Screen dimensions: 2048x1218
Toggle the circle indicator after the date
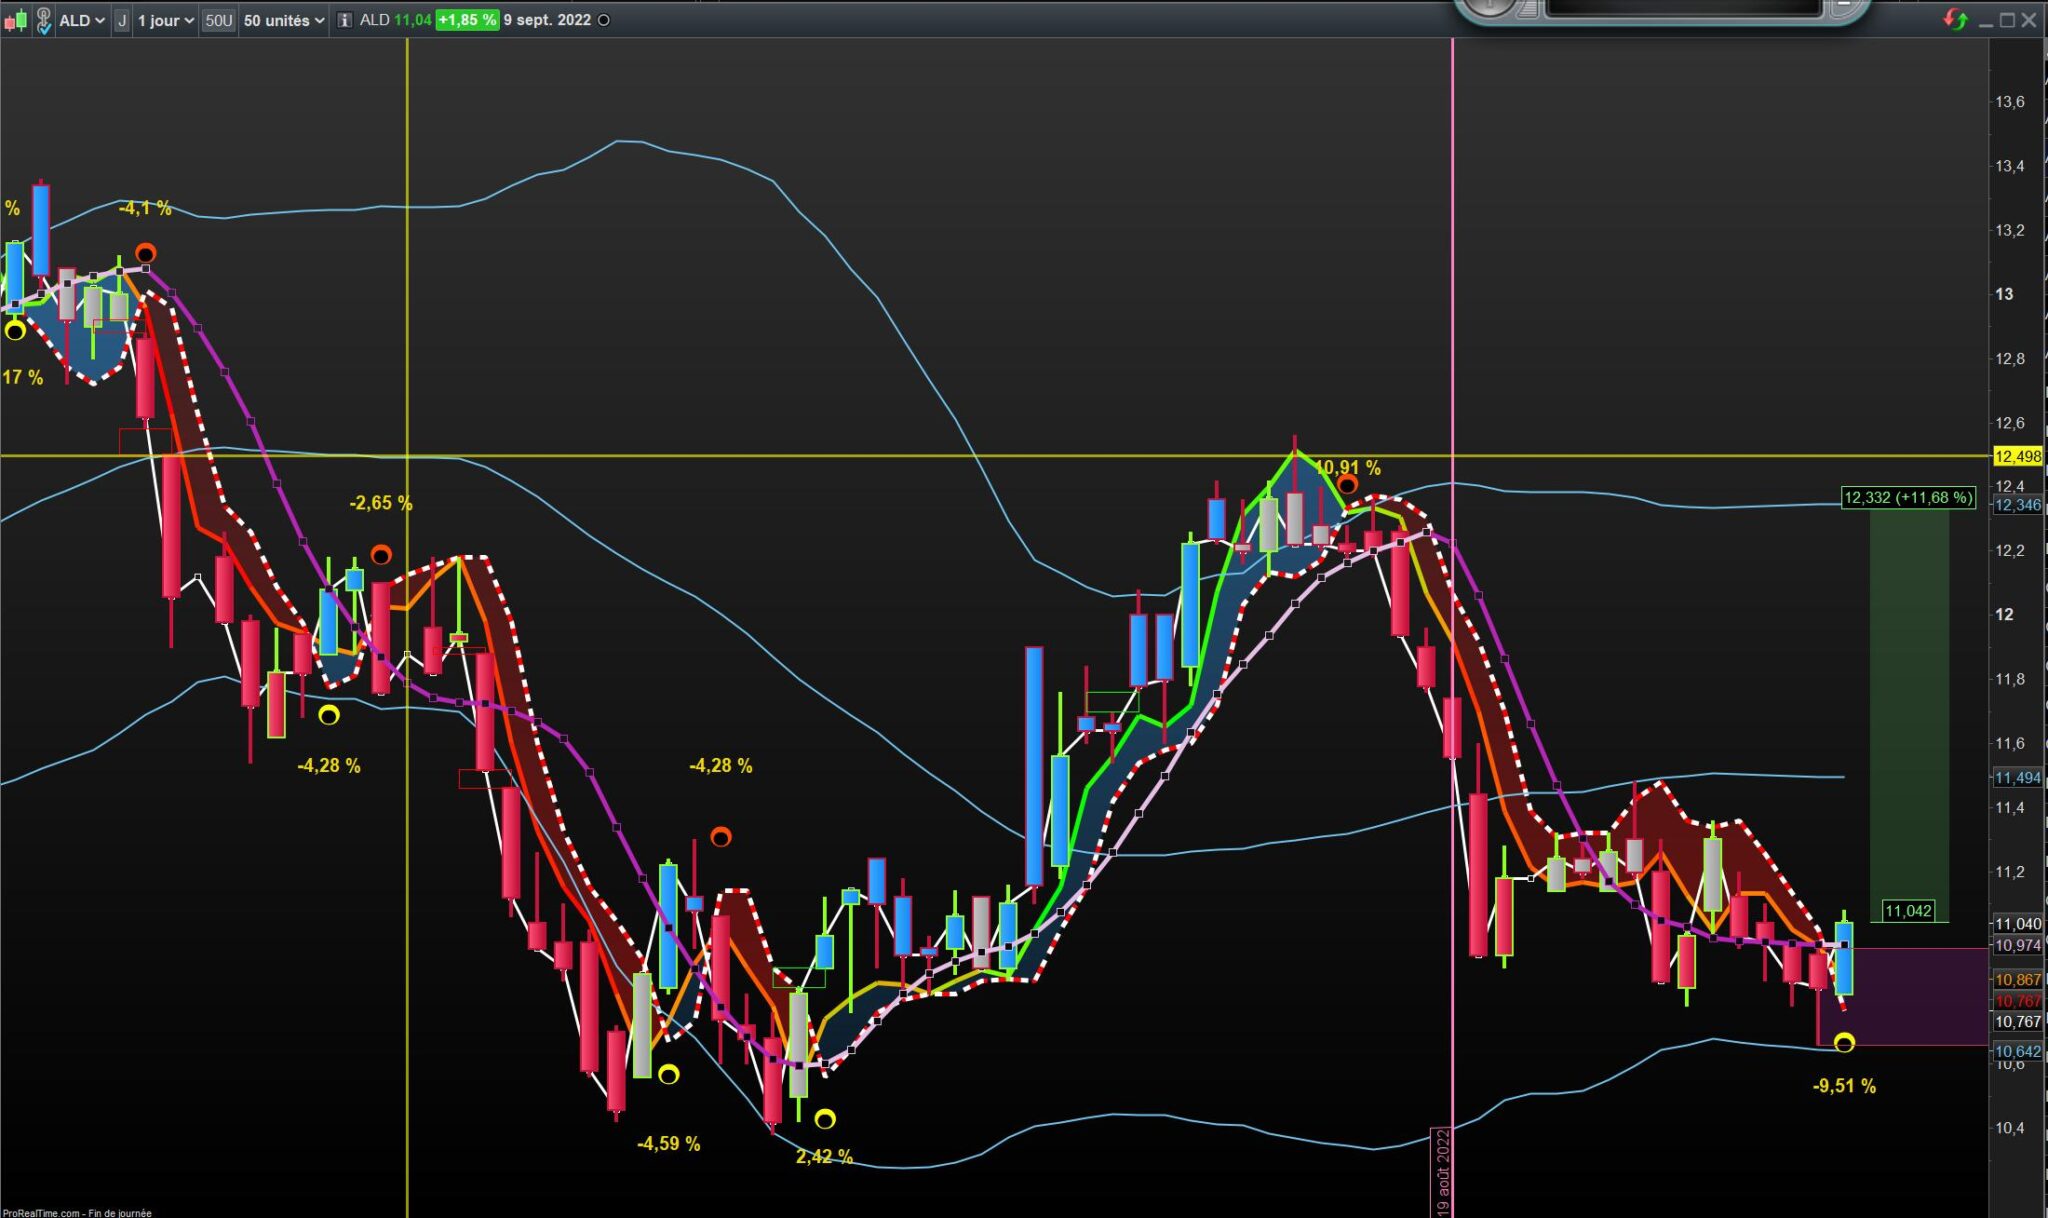tap(604, 20)
